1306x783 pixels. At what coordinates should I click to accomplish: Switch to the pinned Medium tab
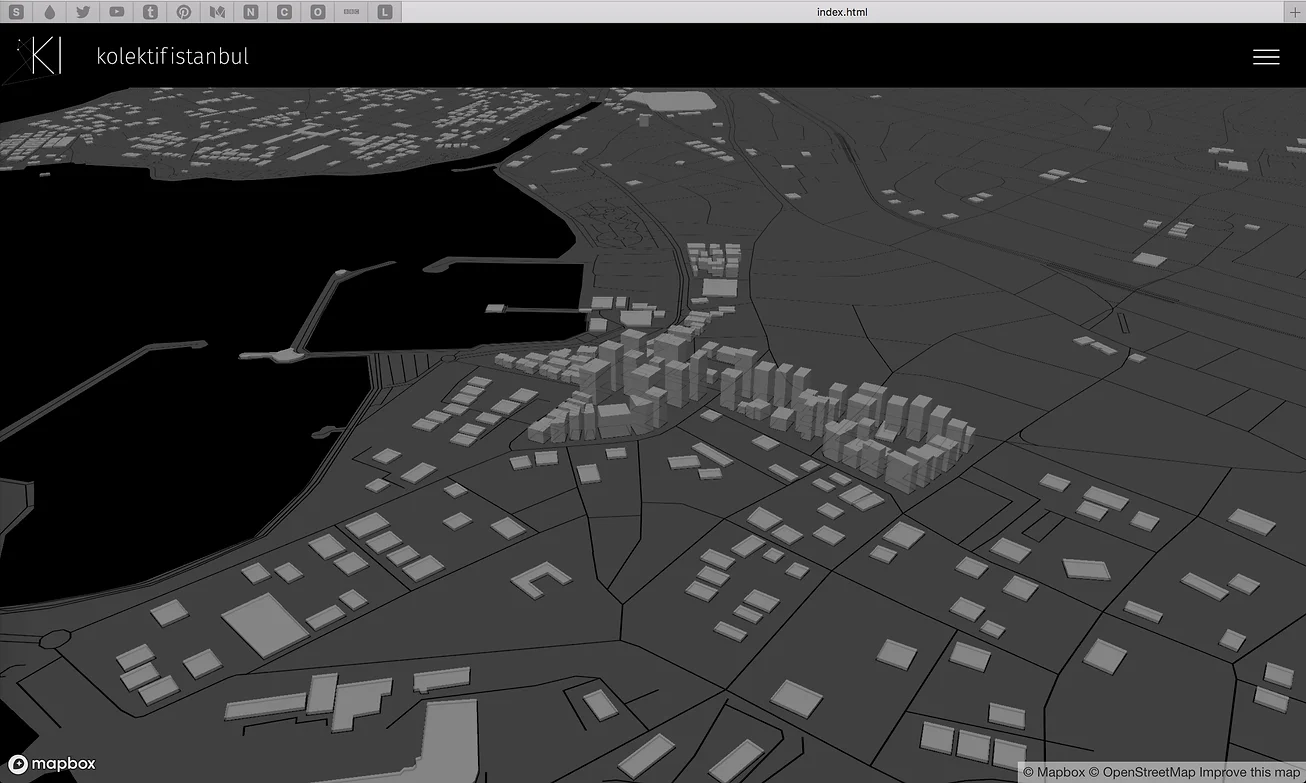pos(217,12)
